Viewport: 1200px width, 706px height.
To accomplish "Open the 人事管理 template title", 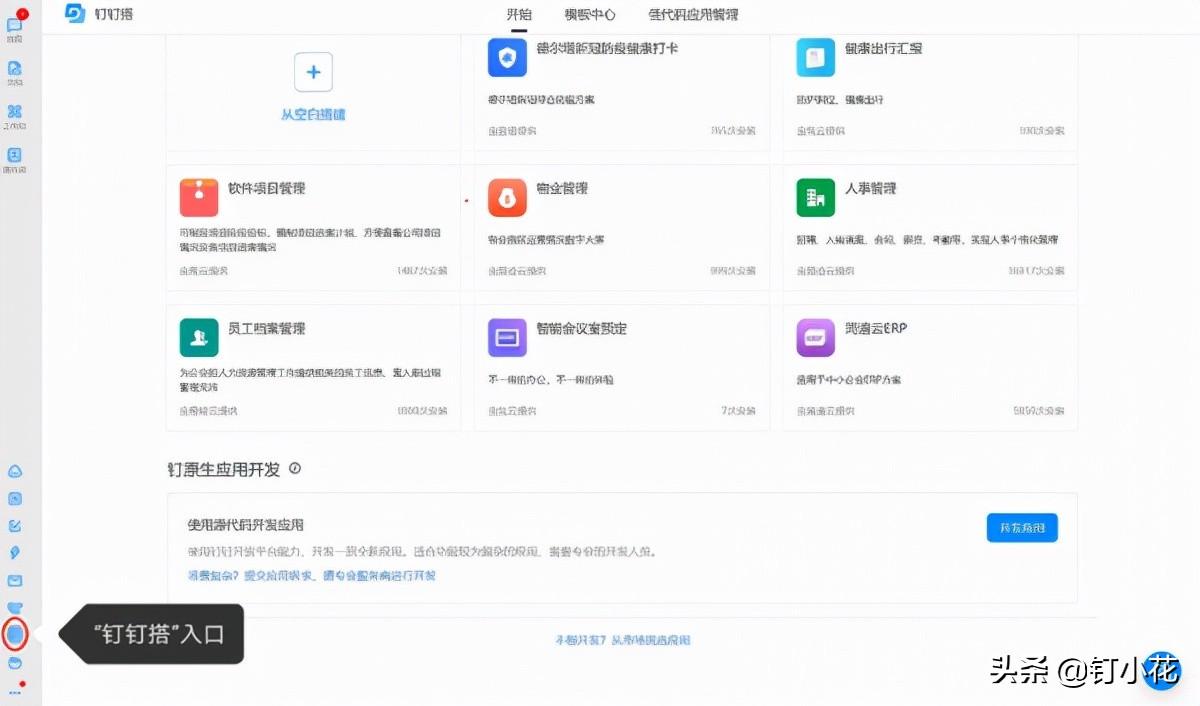I will click(871, 188).
